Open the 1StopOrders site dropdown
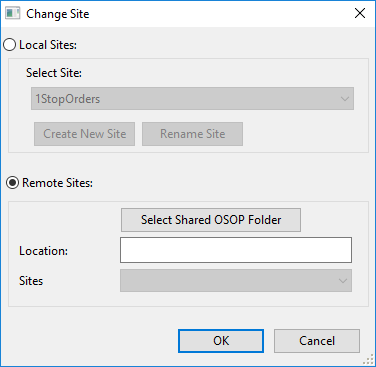376x367 pixels. point(192,99)
